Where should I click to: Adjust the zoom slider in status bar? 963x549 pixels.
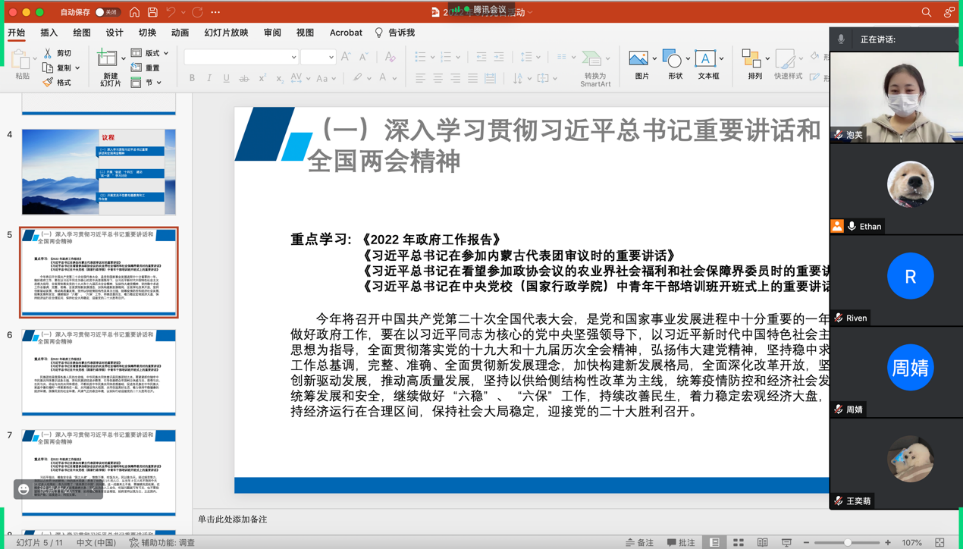[848, 542]
